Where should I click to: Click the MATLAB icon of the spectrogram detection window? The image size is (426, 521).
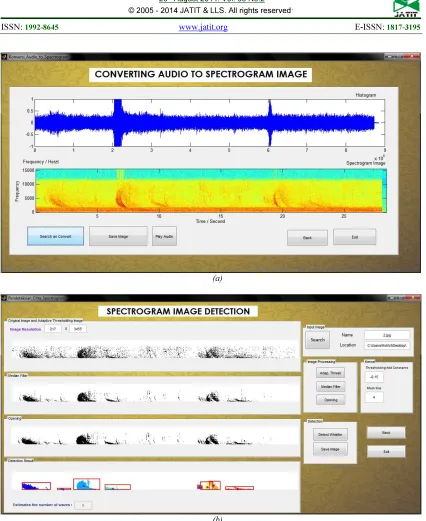tap(4, 298)
